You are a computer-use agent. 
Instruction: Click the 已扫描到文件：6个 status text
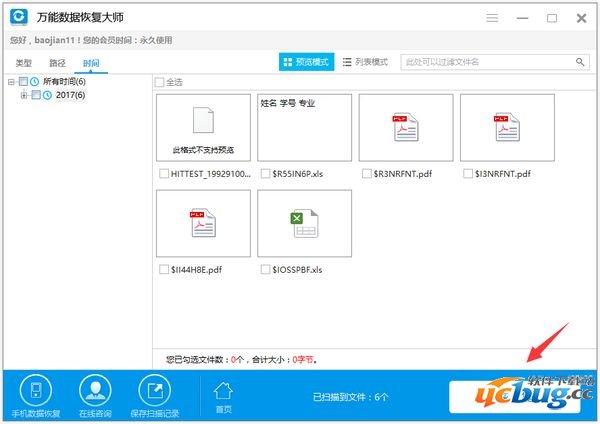[351, 397]
